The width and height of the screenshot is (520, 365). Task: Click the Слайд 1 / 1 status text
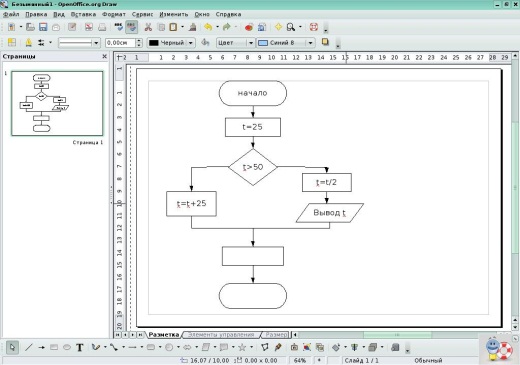pos(362,360)
